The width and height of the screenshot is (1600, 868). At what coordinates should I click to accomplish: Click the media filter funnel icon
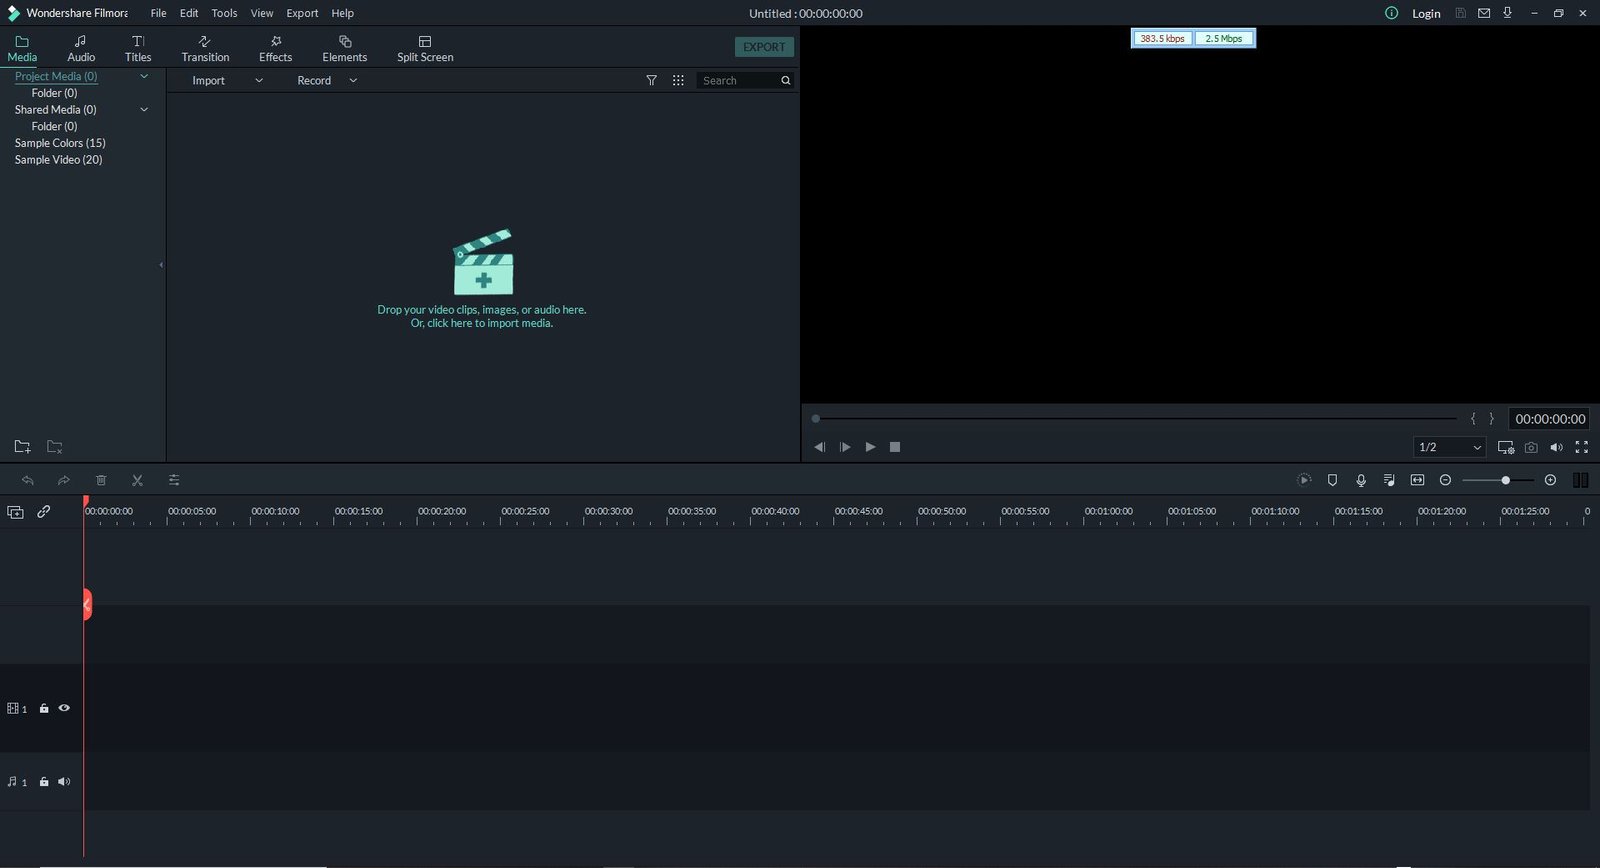tap(651, 80)
